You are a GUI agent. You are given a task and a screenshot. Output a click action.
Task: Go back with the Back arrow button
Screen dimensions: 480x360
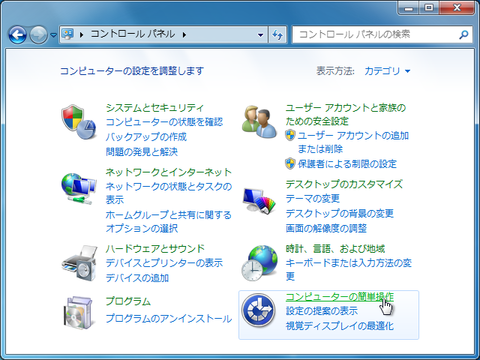coord(17,34)
